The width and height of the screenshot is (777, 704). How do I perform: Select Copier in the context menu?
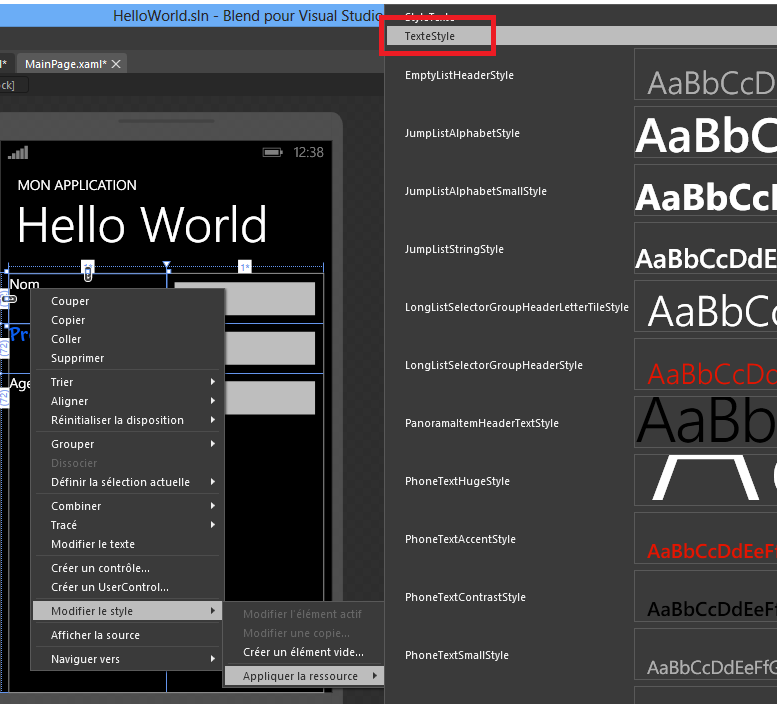pyautogui.click(x=68, y=320)
